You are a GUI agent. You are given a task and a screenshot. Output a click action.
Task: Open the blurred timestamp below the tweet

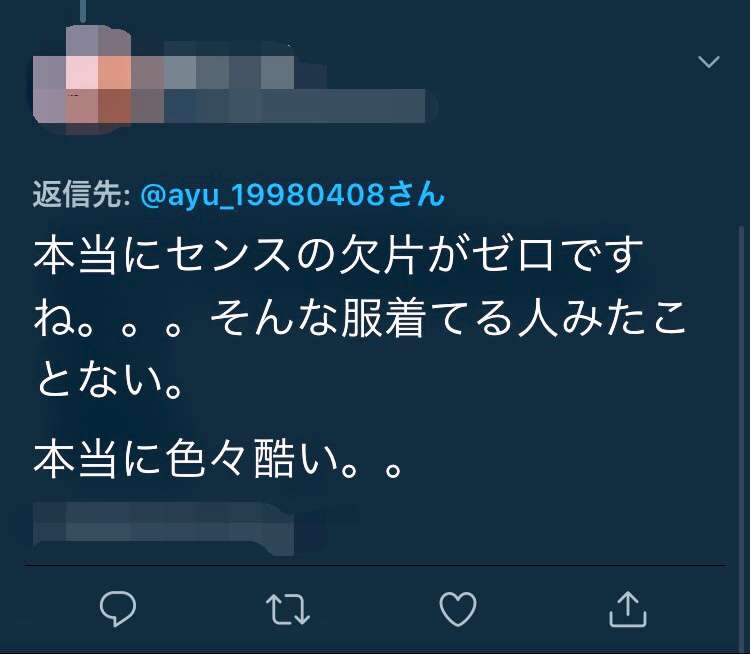[x=163, y=527]
